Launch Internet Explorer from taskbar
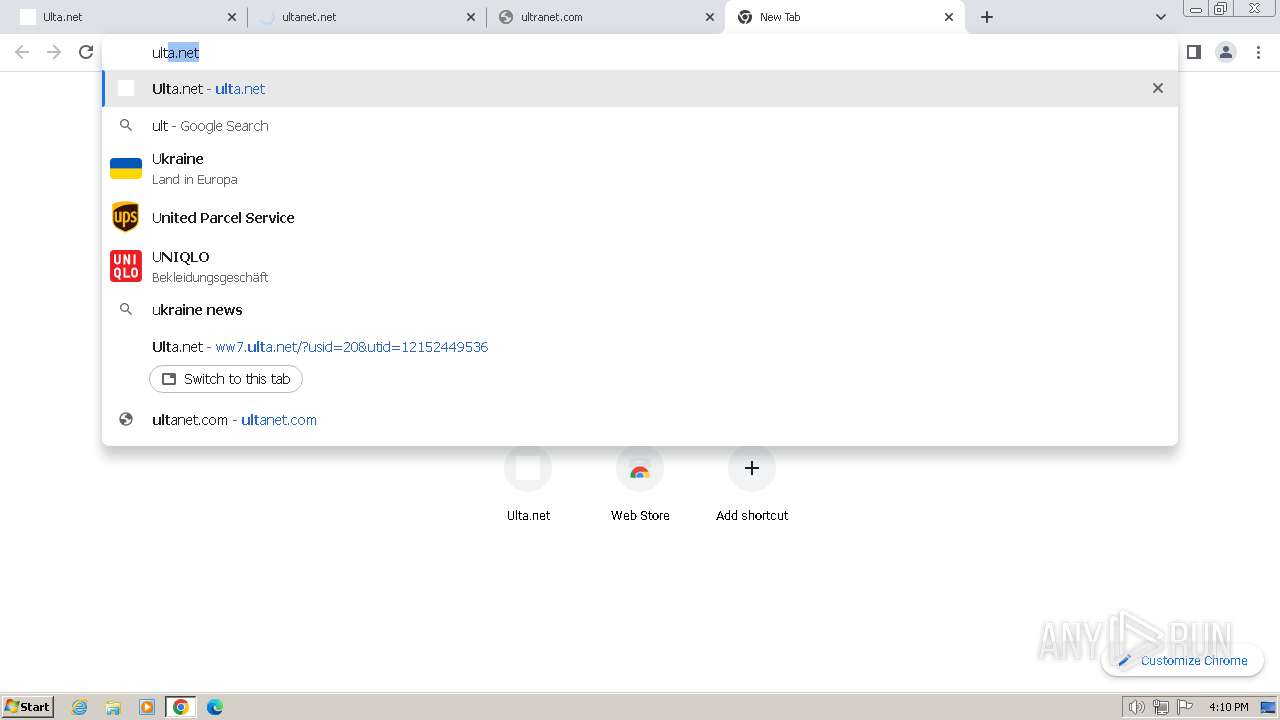The image size is (1280, 720). [80, 707]
